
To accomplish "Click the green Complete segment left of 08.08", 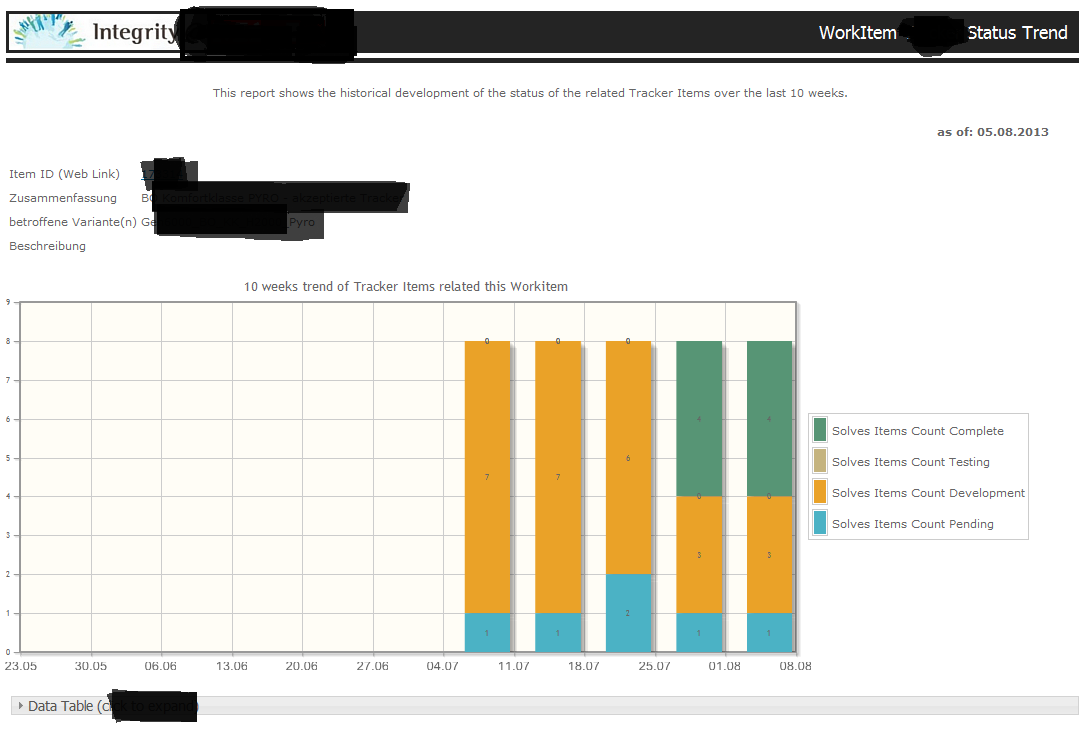I will (769, 418).
